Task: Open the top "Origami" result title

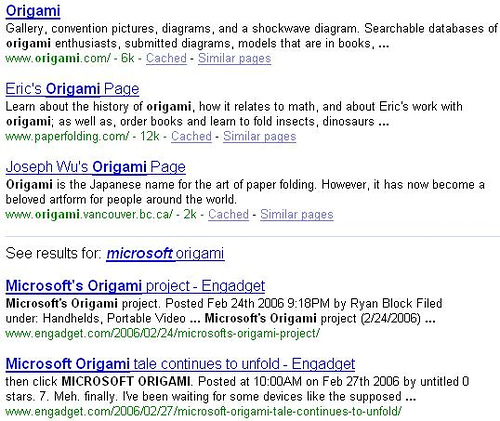Action: click(33, 11)
